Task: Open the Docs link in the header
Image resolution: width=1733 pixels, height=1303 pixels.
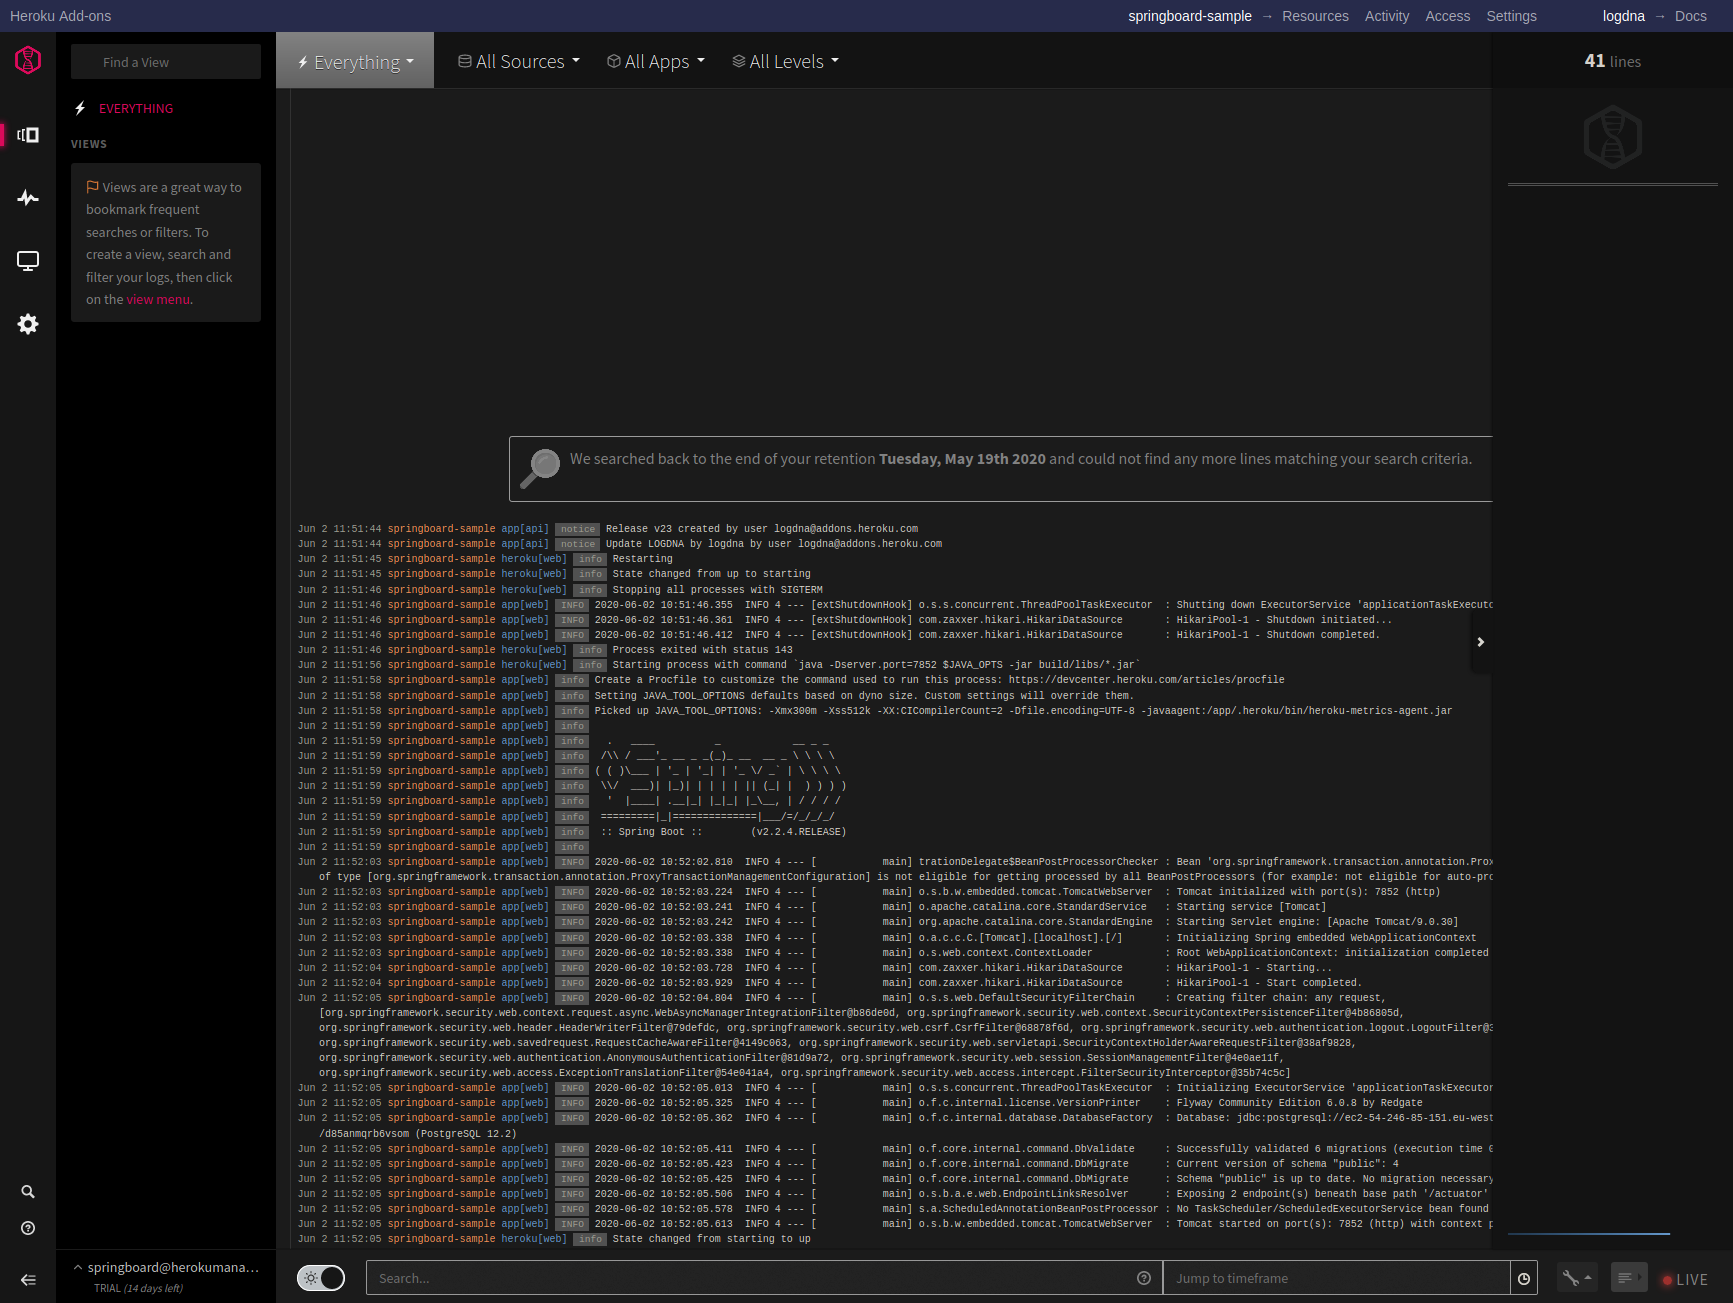Action: click(1690, 16)
